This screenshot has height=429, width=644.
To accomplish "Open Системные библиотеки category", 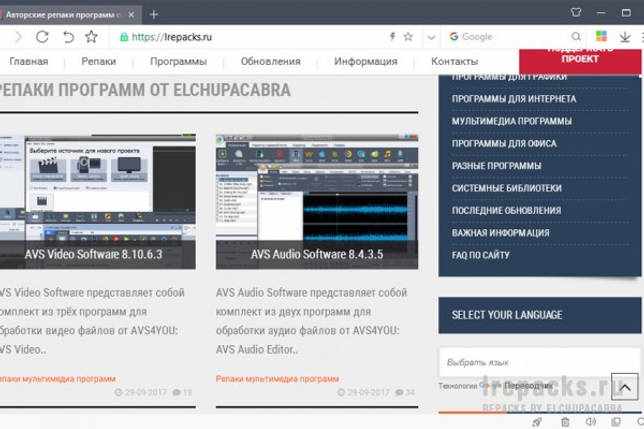I will tap(506, 188).
